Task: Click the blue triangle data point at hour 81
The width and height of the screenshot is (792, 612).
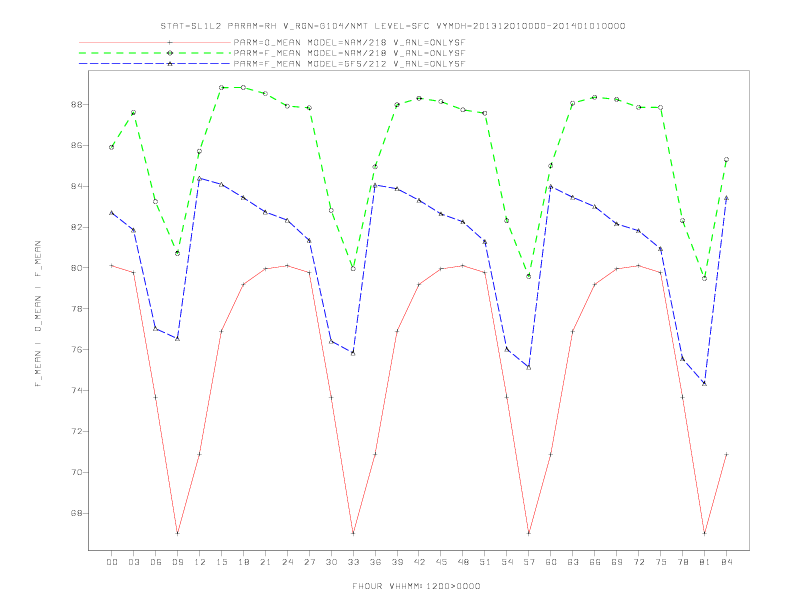Action: [x=705, y=384]
